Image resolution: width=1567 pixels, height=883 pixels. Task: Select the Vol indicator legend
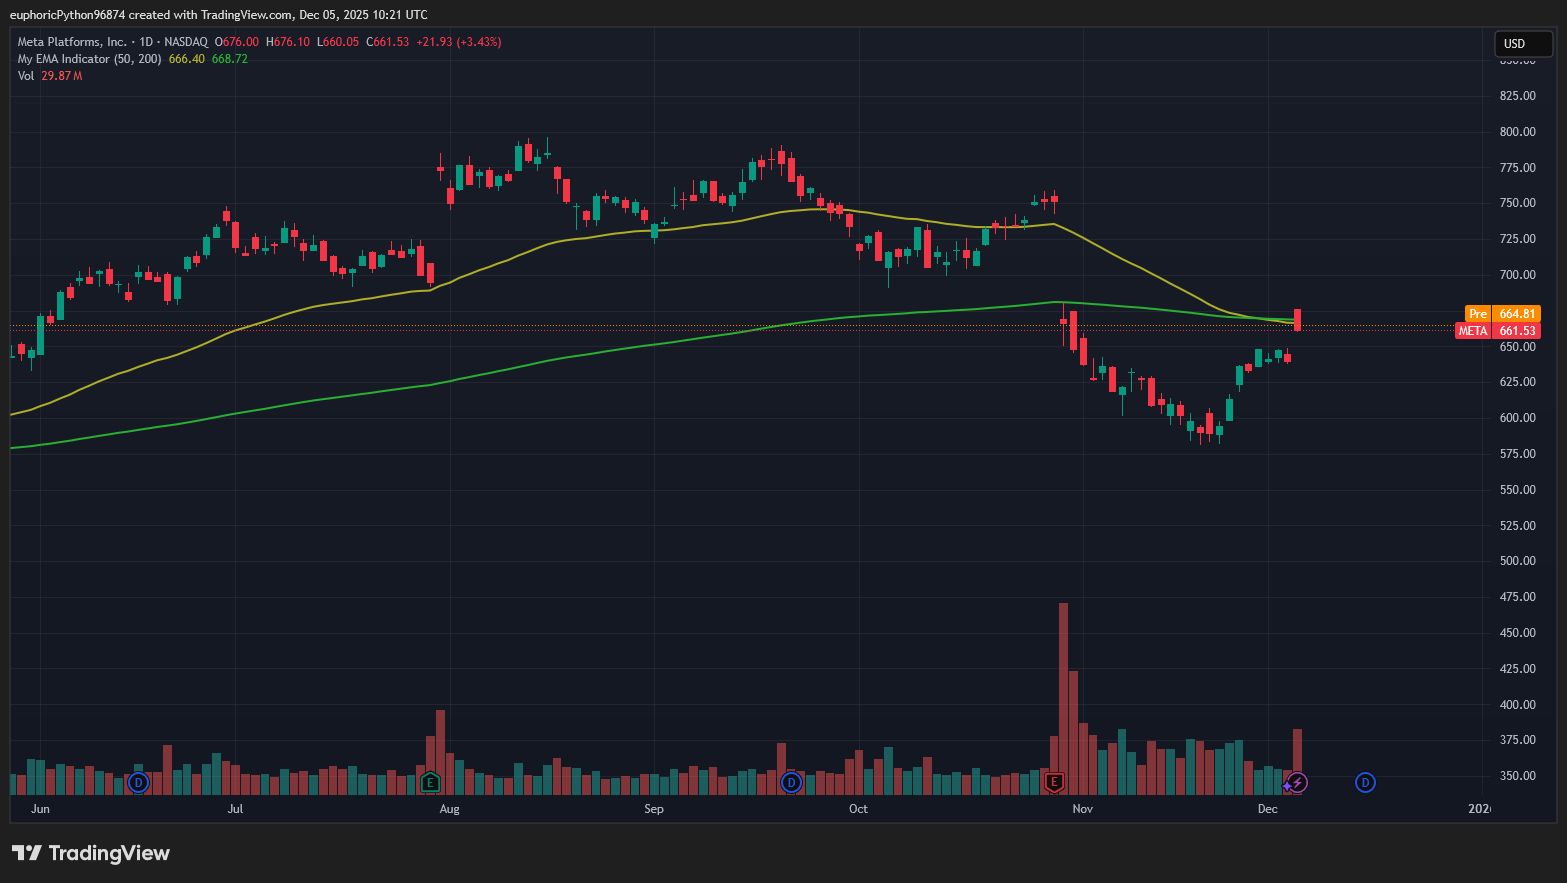coord(26,76)
